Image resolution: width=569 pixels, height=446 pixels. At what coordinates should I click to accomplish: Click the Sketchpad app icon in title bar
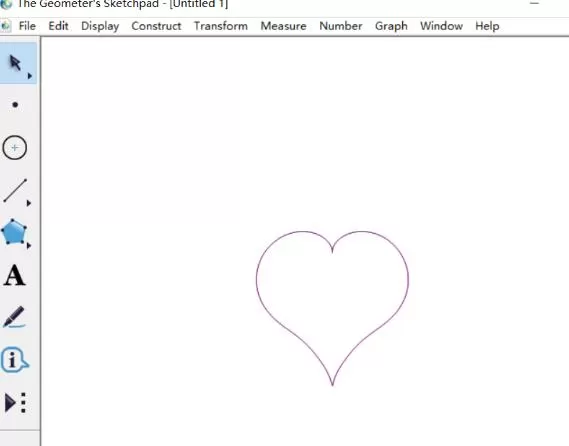[x=6, y=4]
